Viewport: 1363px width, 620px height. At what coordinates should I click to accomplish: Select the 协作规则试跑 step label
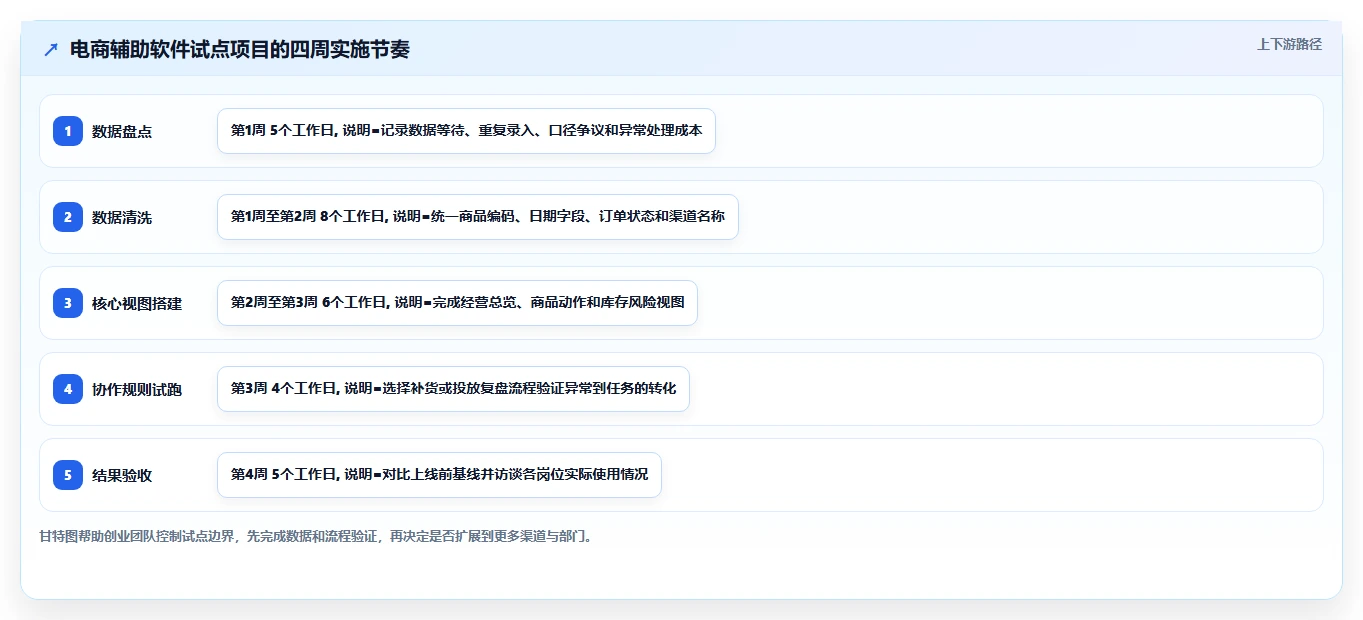(x=137, y=389)
